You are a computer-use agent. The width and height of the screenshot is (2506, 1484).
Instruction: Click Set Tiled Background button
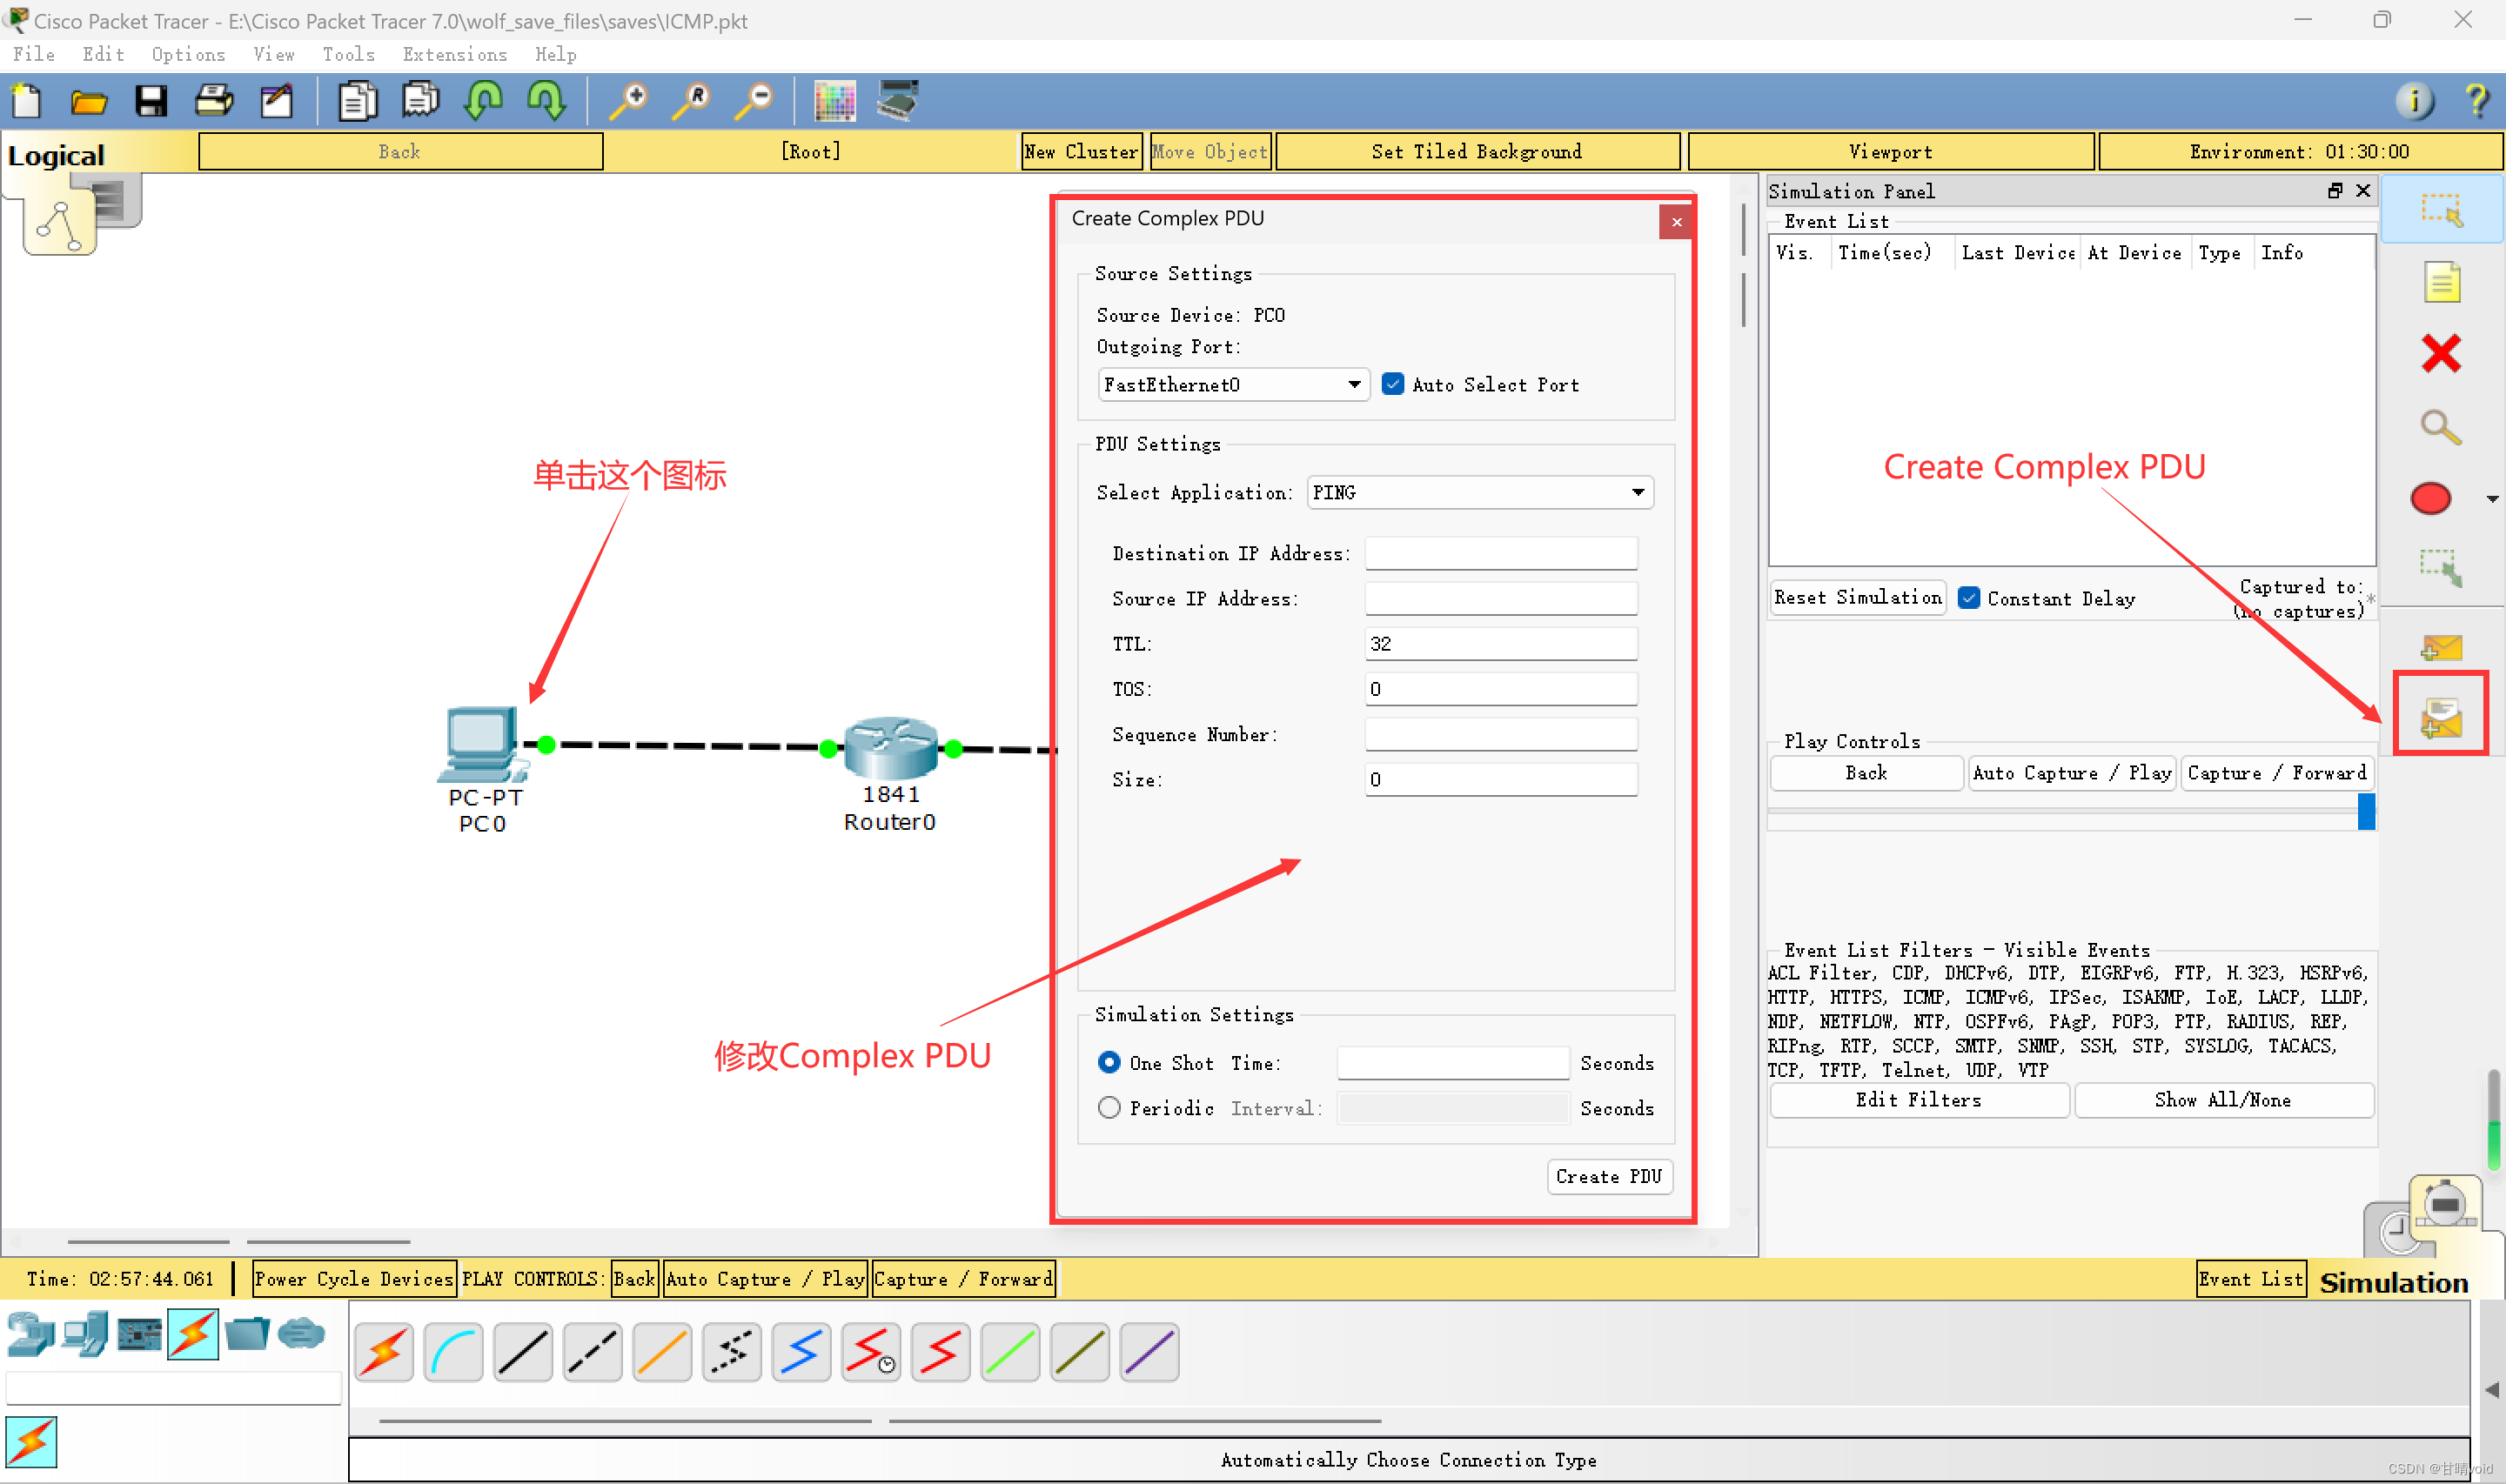tap(1477, 152)
